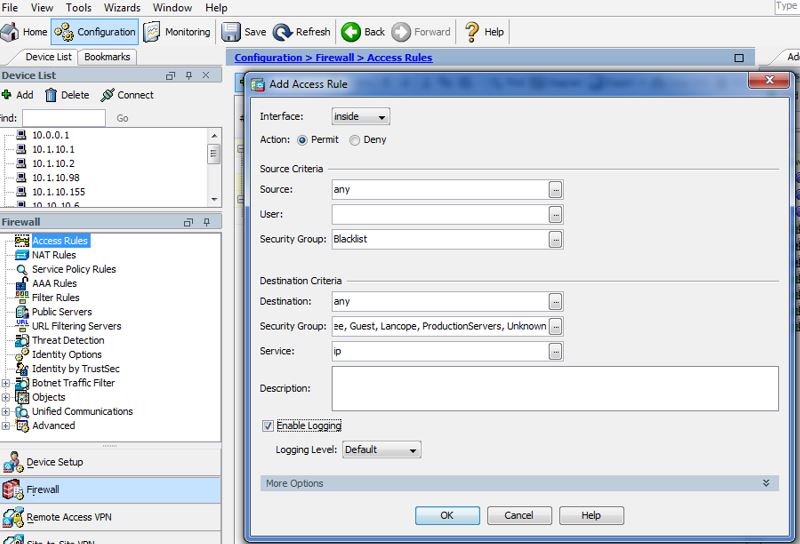The image size is (800, 544).
Task: Go Back to previous screen
Action: (363, 32)
